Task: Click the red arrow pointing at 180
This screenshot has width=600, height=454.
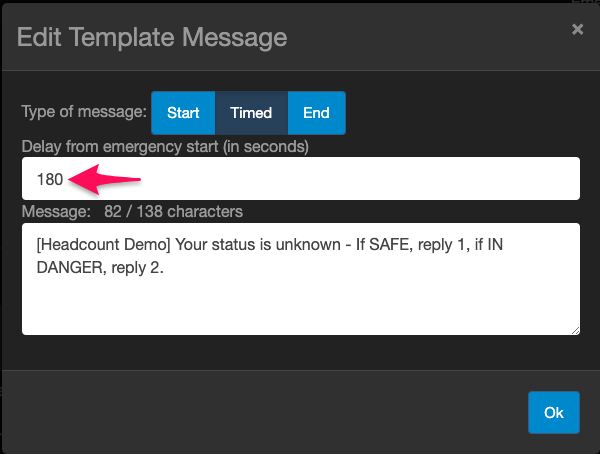Action: tap(108, 181)
